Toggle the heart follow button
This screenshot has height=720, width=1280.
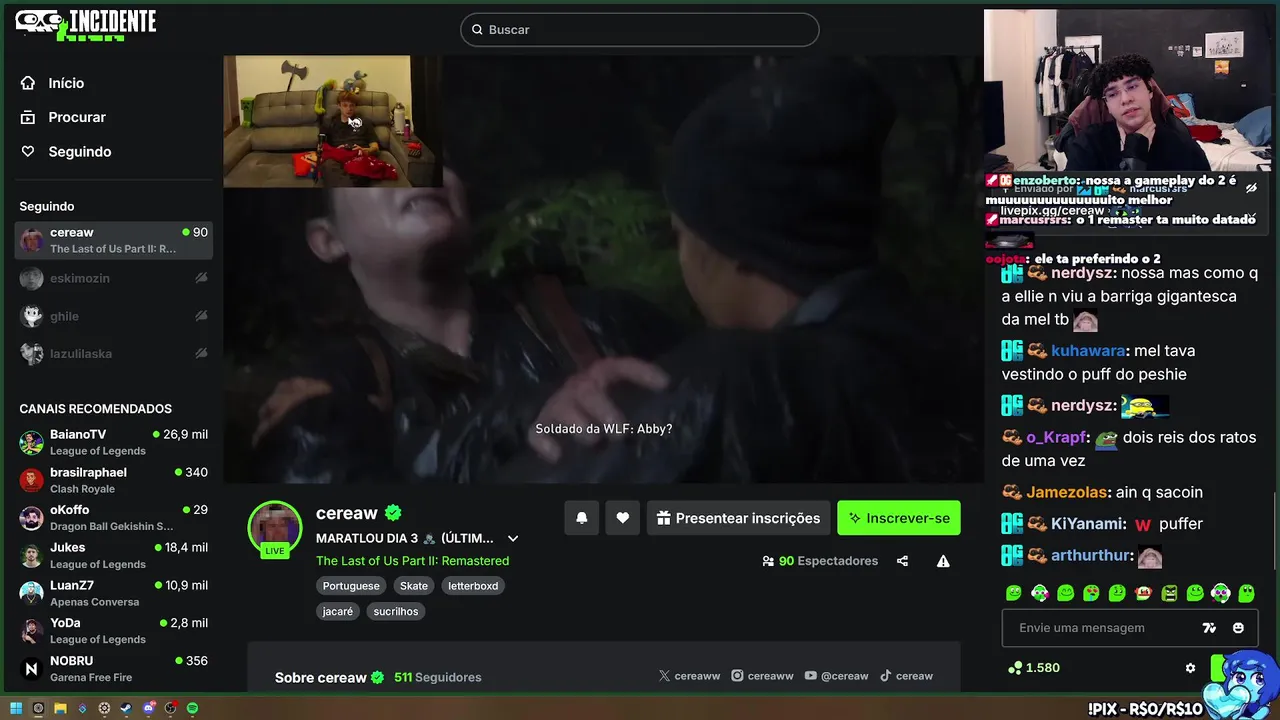[622, 518]
